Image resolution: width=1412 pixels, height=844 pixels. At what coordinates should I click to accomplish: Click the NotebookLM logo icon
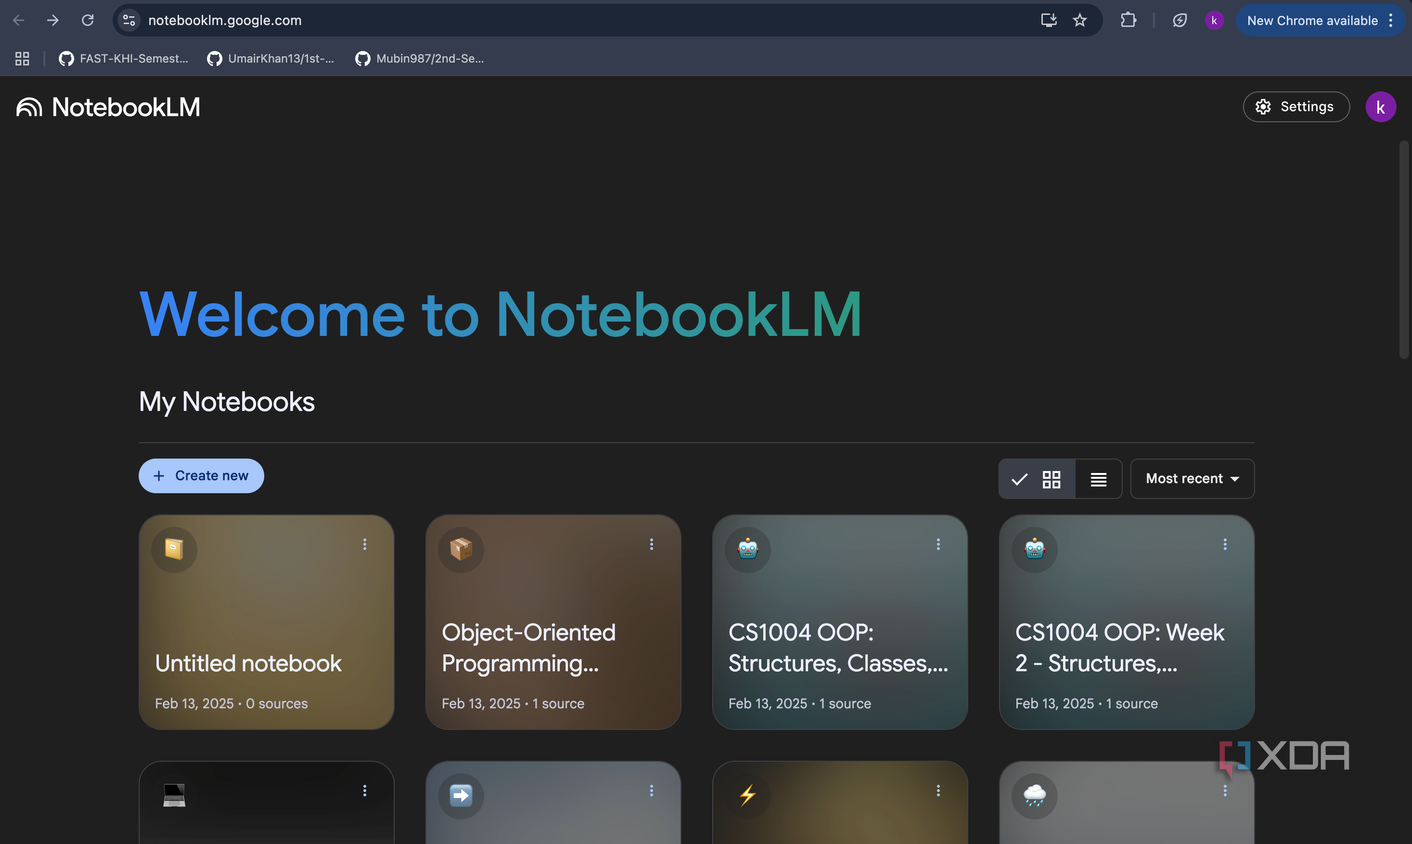pyautogui.click(x=29, y=107)
